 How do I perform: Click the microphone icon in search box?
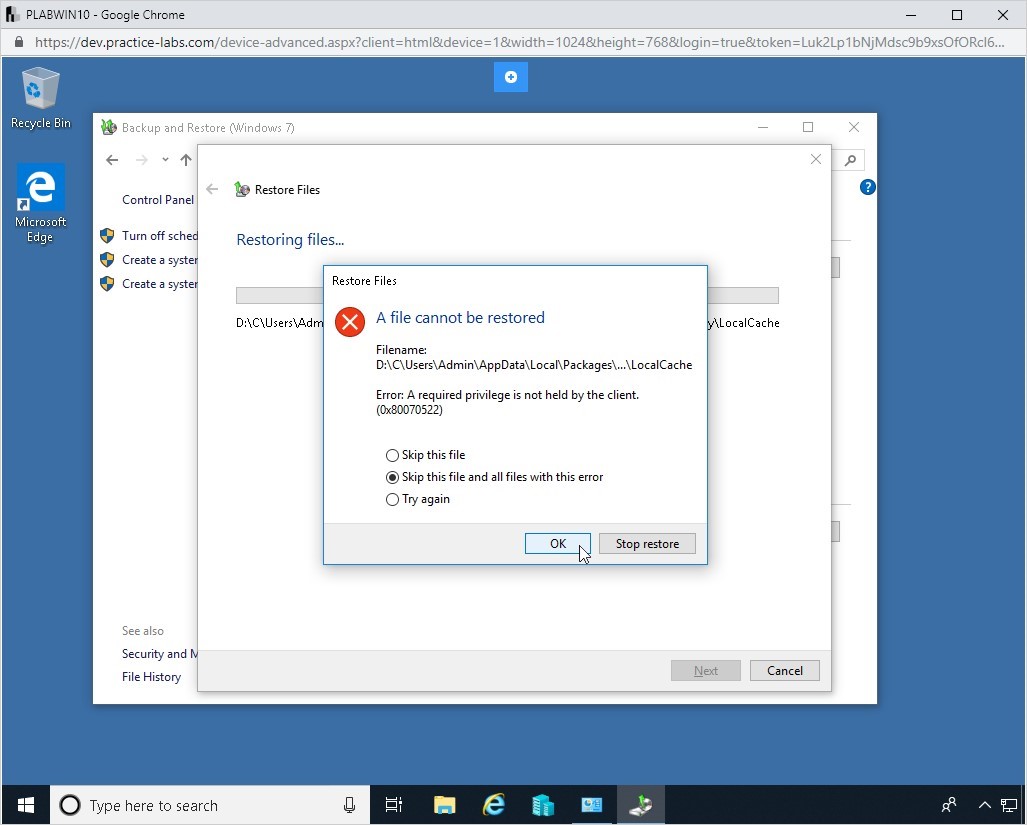(349, 805)
